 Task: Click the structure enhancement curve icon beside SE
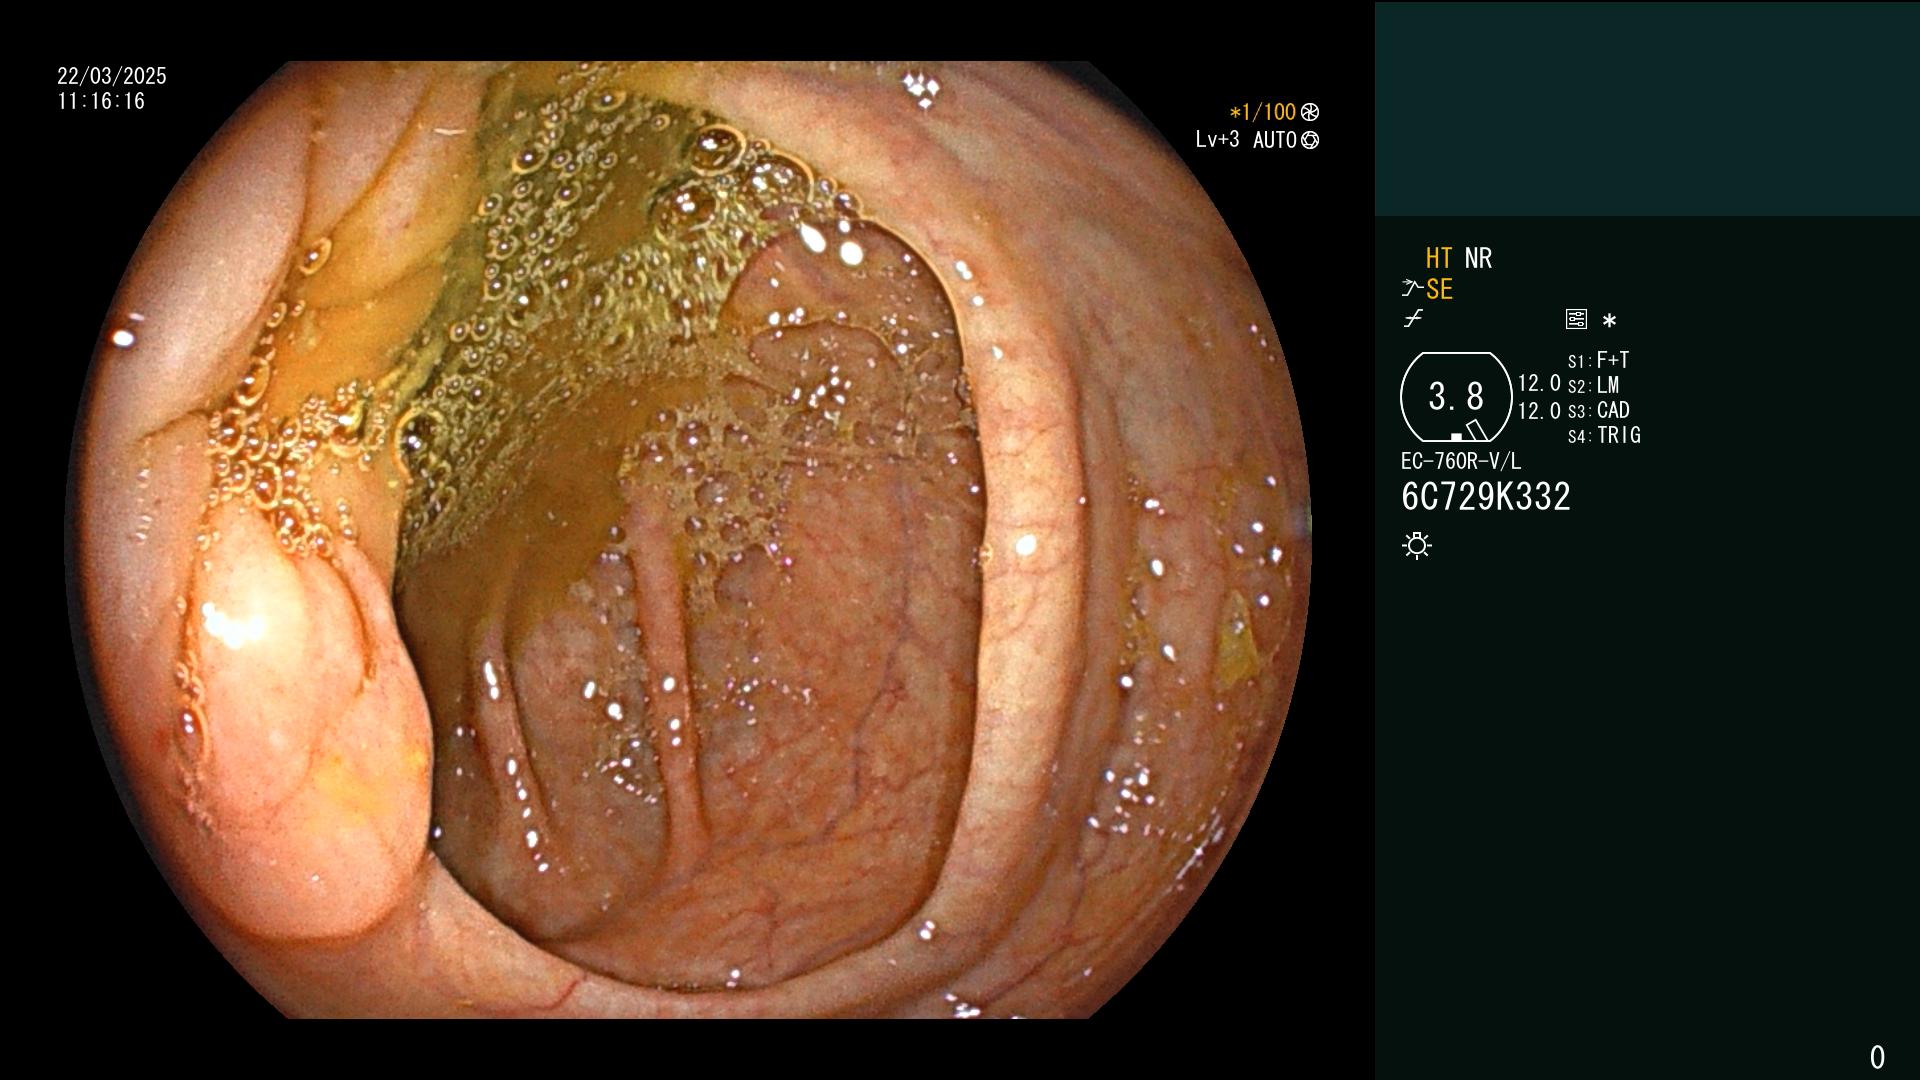(x=1412, y=289)
